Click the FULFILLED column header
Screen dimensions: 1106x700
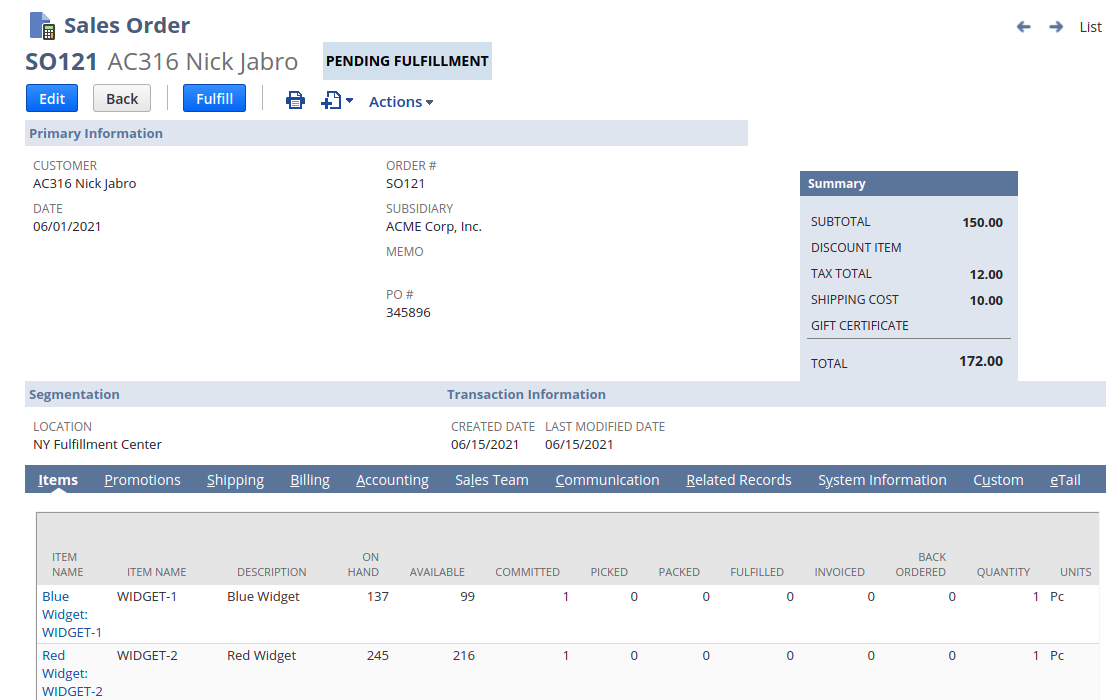pyautogui.click(x=757, y=572)
